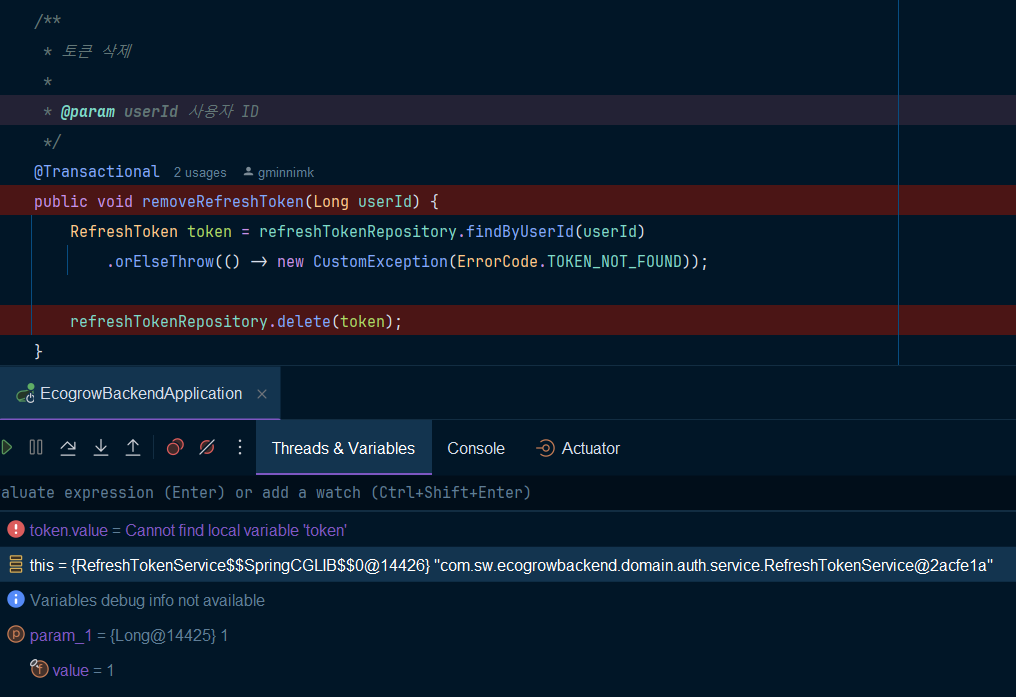Close the EcogrowBackendApplication debug tab

262,394
